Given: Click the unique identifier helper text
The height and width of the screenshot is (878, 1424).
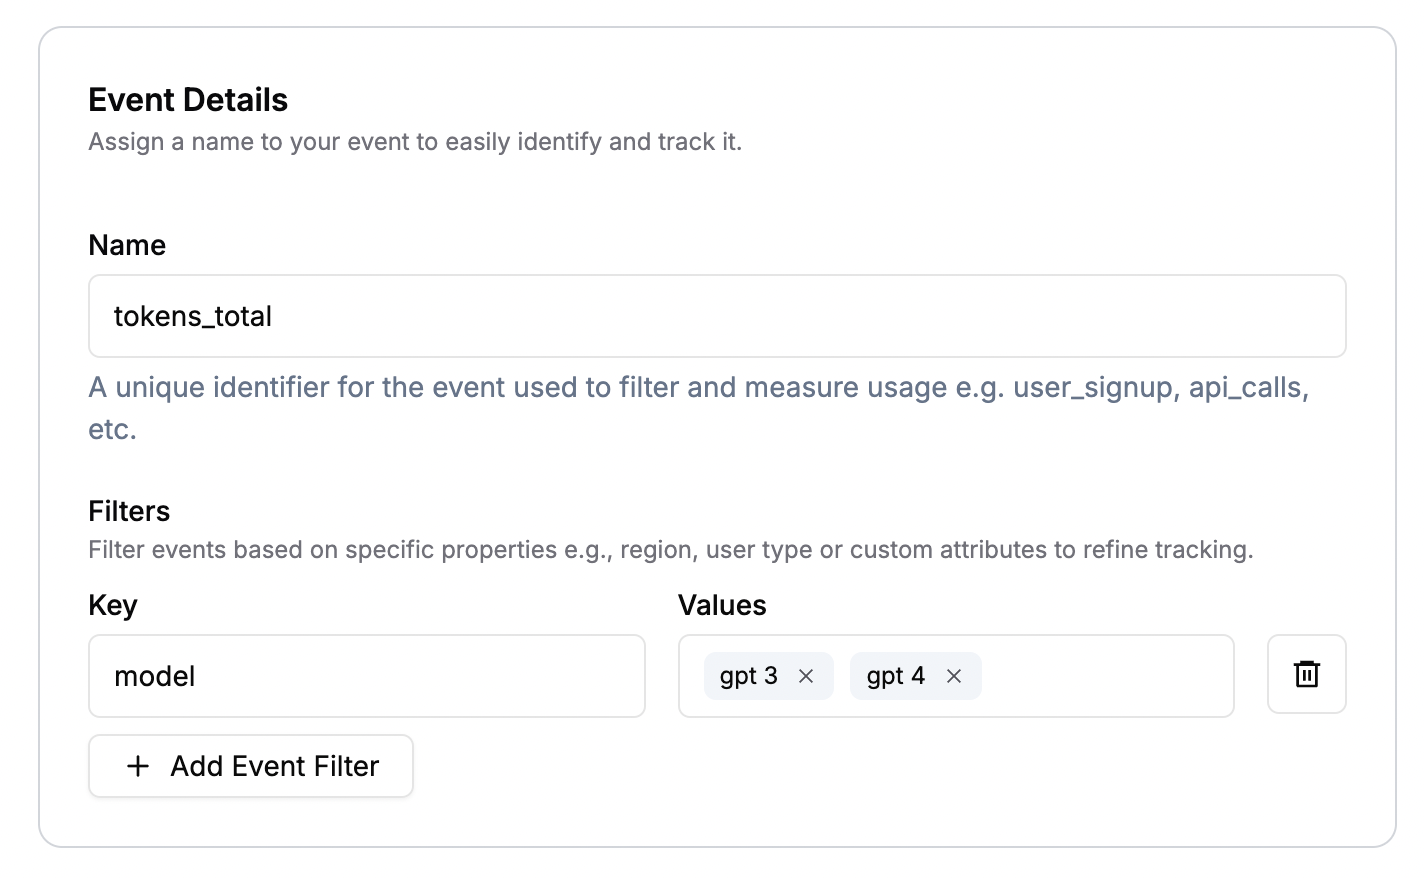Looking at the screenshot, I should 699,408.
